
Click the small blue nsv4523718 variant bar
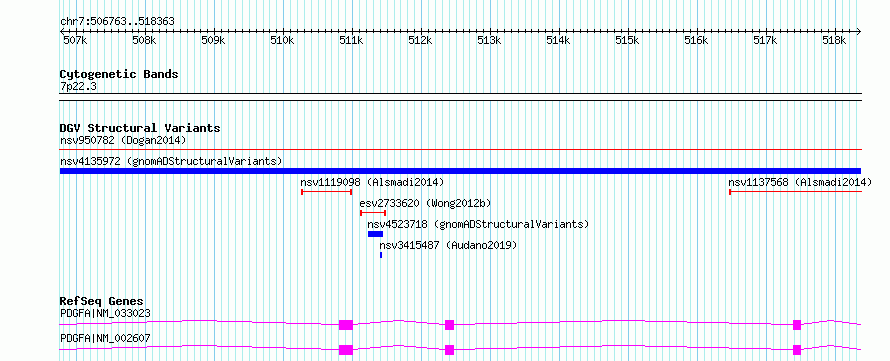(376, 234)
